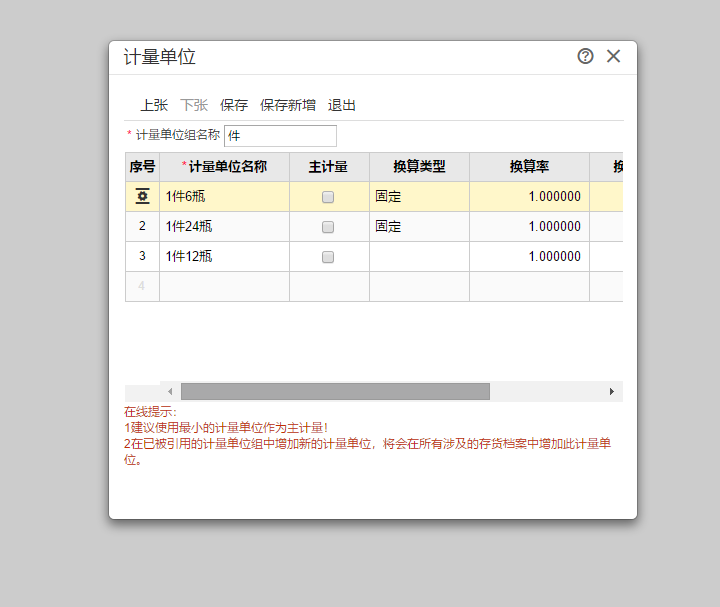Screen dimensions: 720x607
Task: Close the 计量单位 dialog
Action: click(613, 56)
